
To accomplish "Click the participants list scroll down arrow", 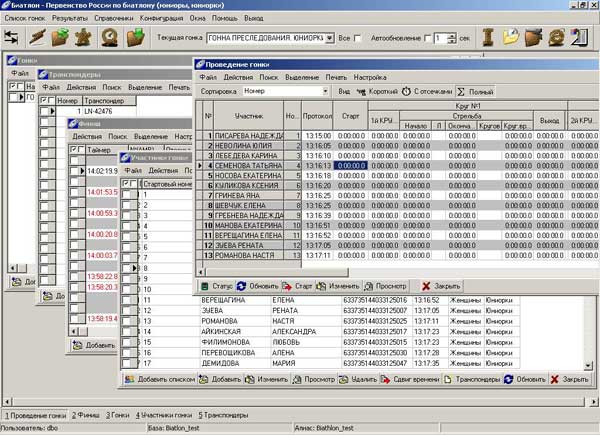I will (x=589, y=366).
